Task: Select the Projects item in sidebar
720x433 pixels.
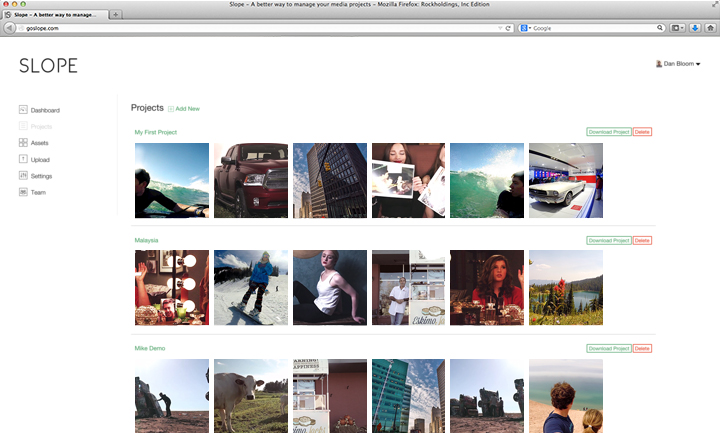Action: point(40,127)
